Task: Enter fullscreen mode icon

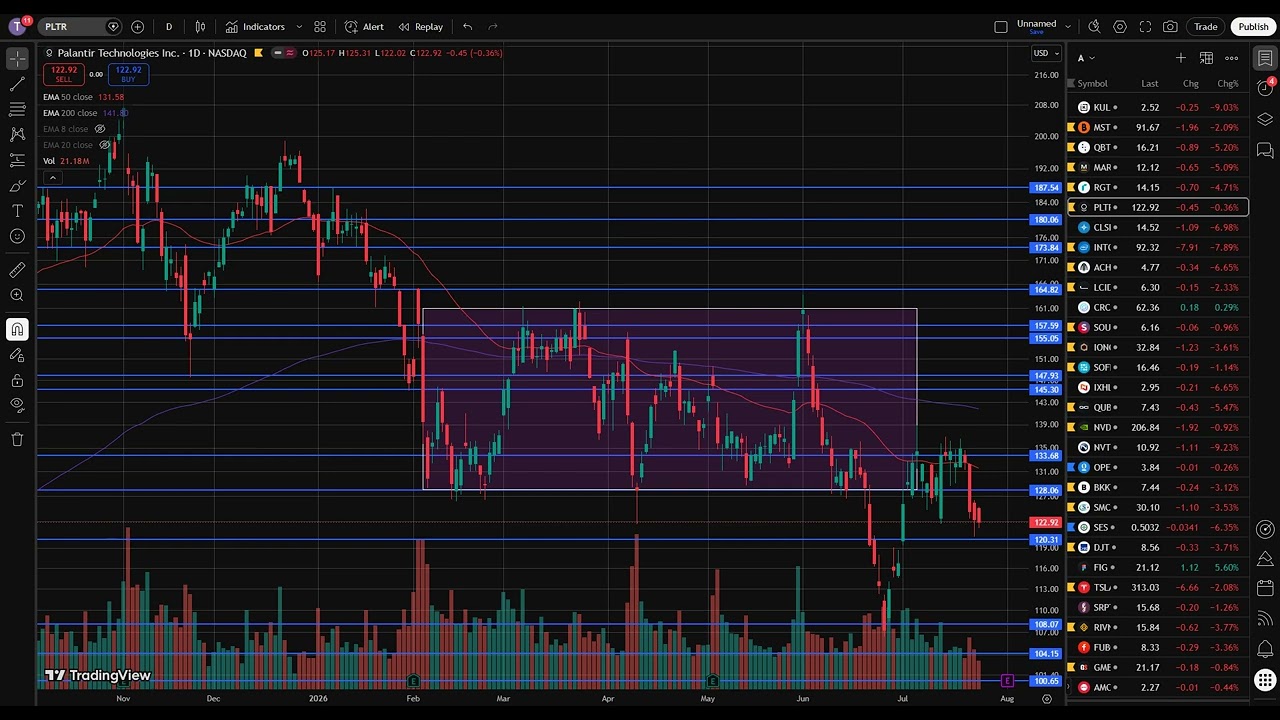Action: (1145, 27)
